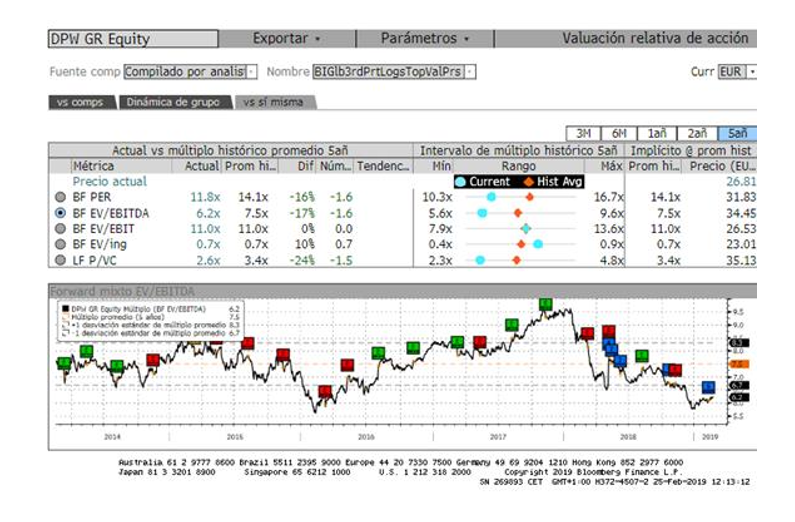Switch to the vs comps tab

(81, 102)
